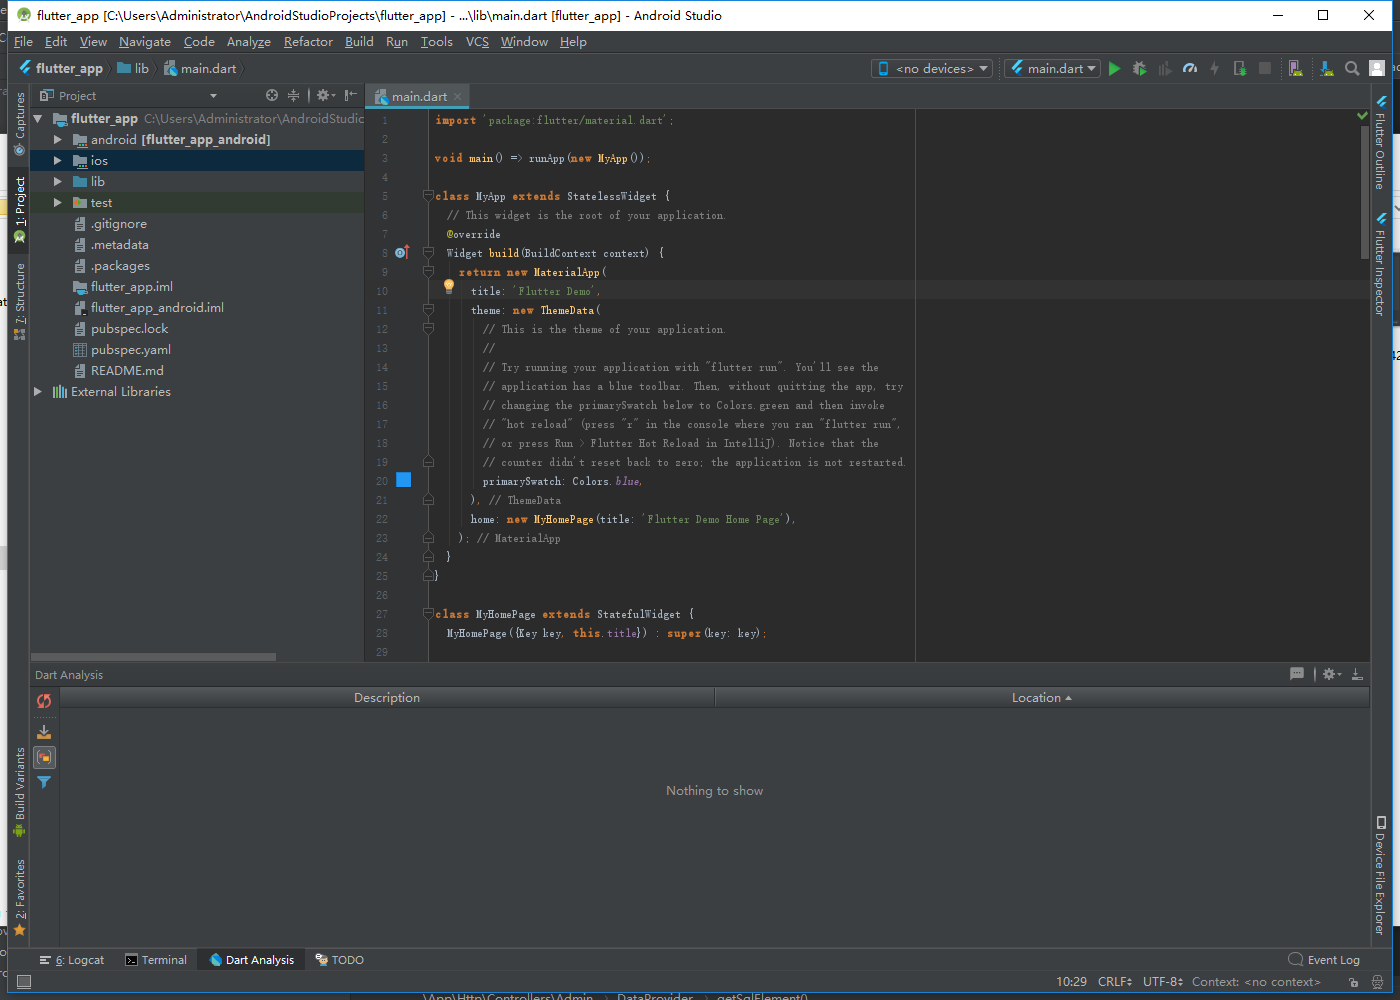Image resolution: width=1400 pixels, height=1000 pixels.
Task: Click the lightbulb quick-fix icon in editor
Action: (x=449, y=287)
